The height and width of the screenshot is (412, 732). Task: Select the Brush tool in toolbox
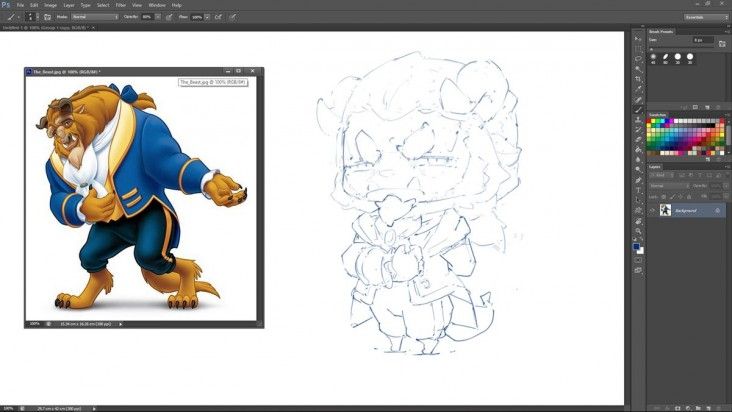(x=638, y=109)
